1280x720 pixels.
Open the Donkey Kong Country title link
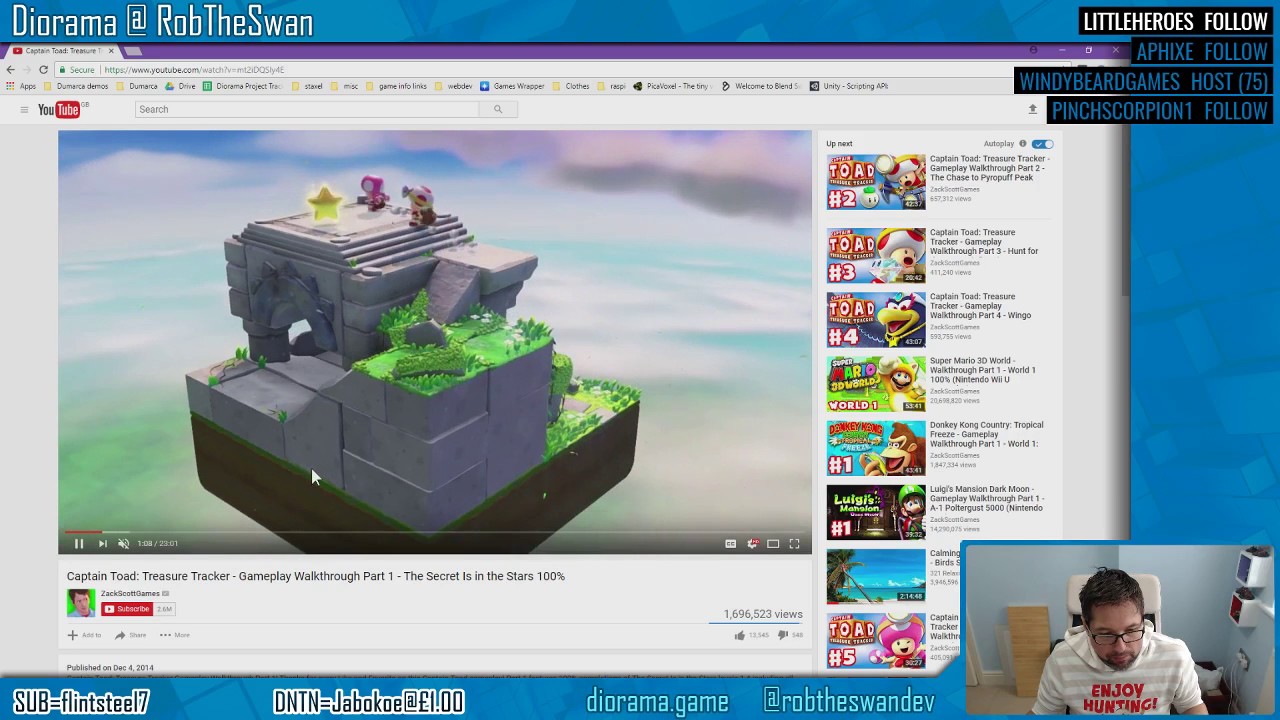click(x=986, y=434)
